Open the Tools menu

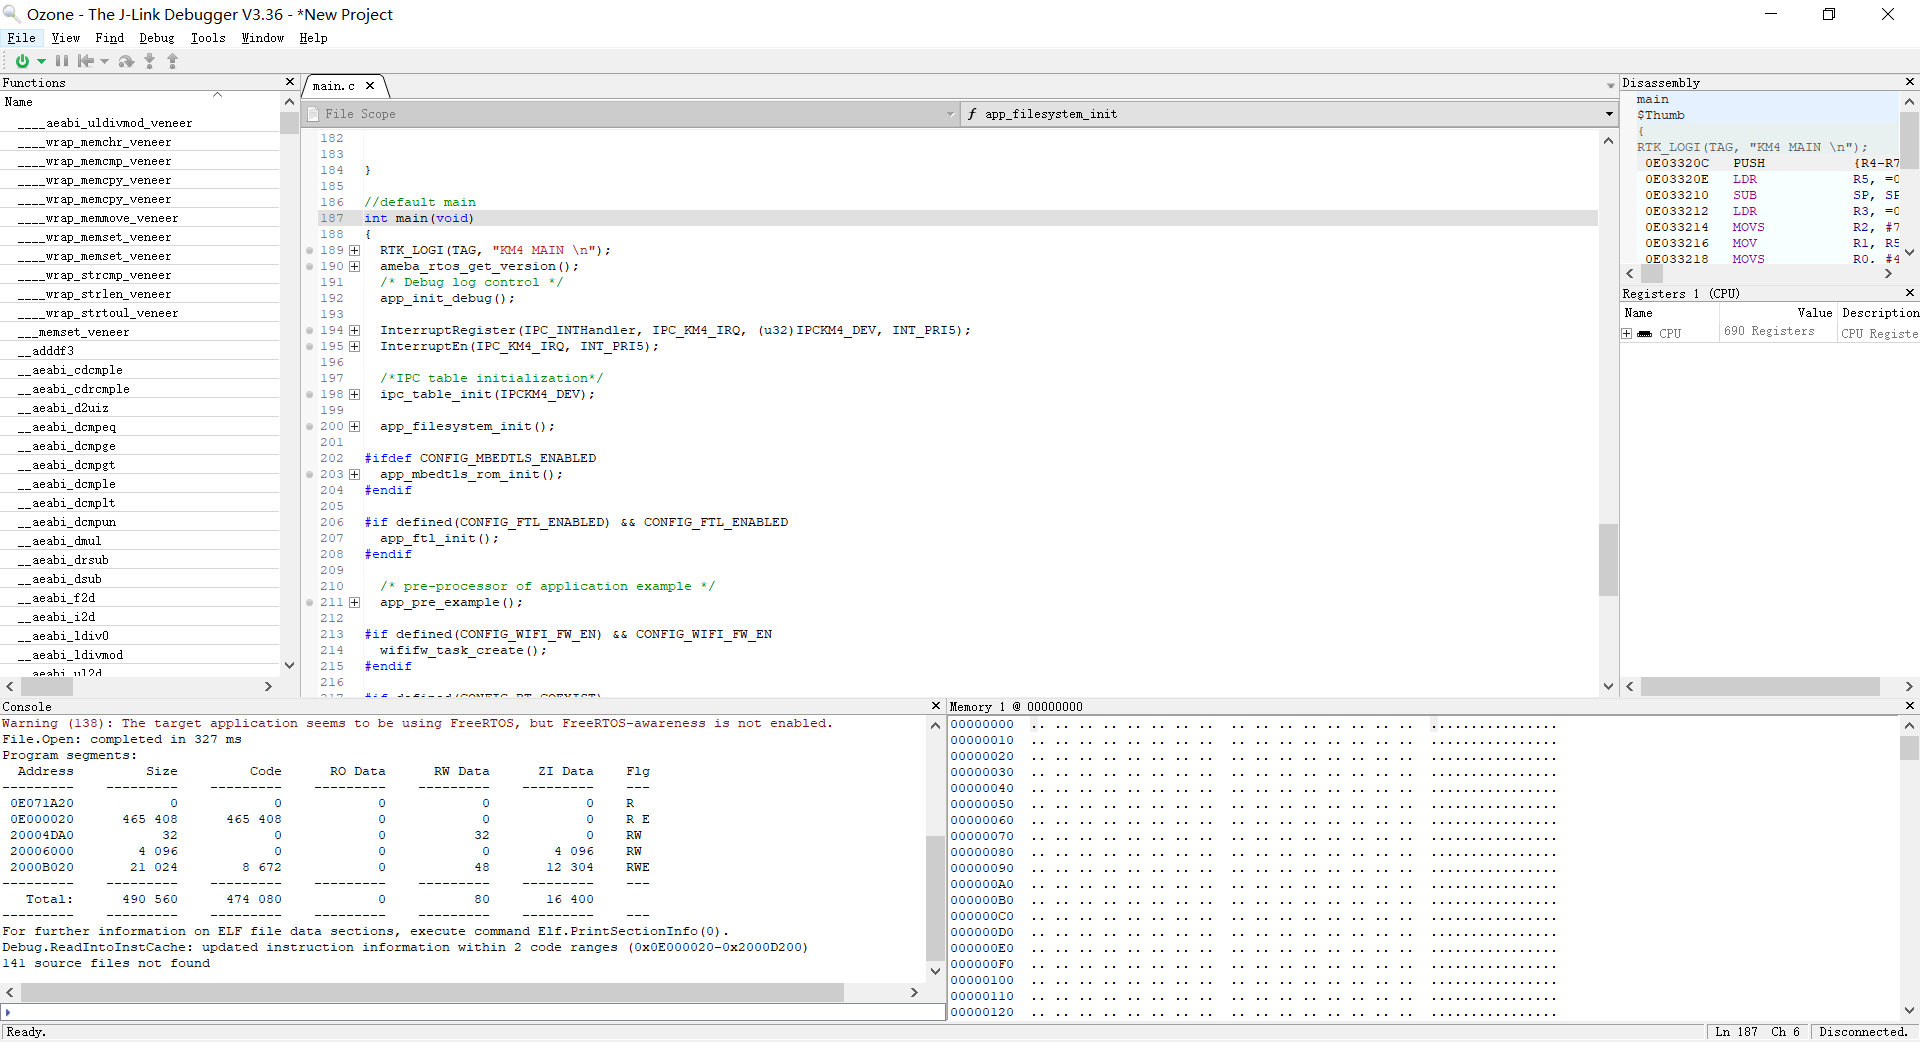pyautogui.click(x=208, y=38)
